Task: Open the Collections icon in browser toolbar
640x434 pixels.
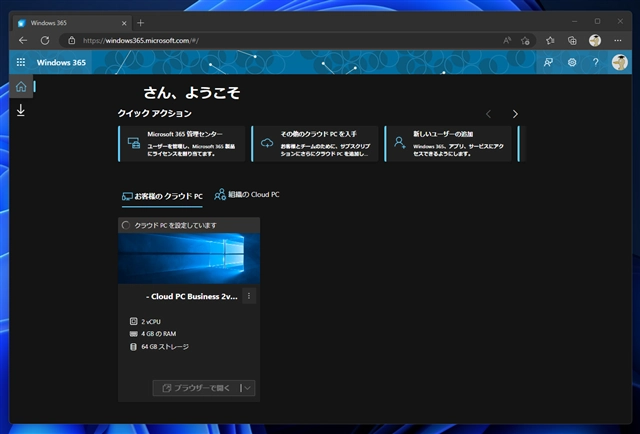Action: pyautogui.click(x=572, y=40)
